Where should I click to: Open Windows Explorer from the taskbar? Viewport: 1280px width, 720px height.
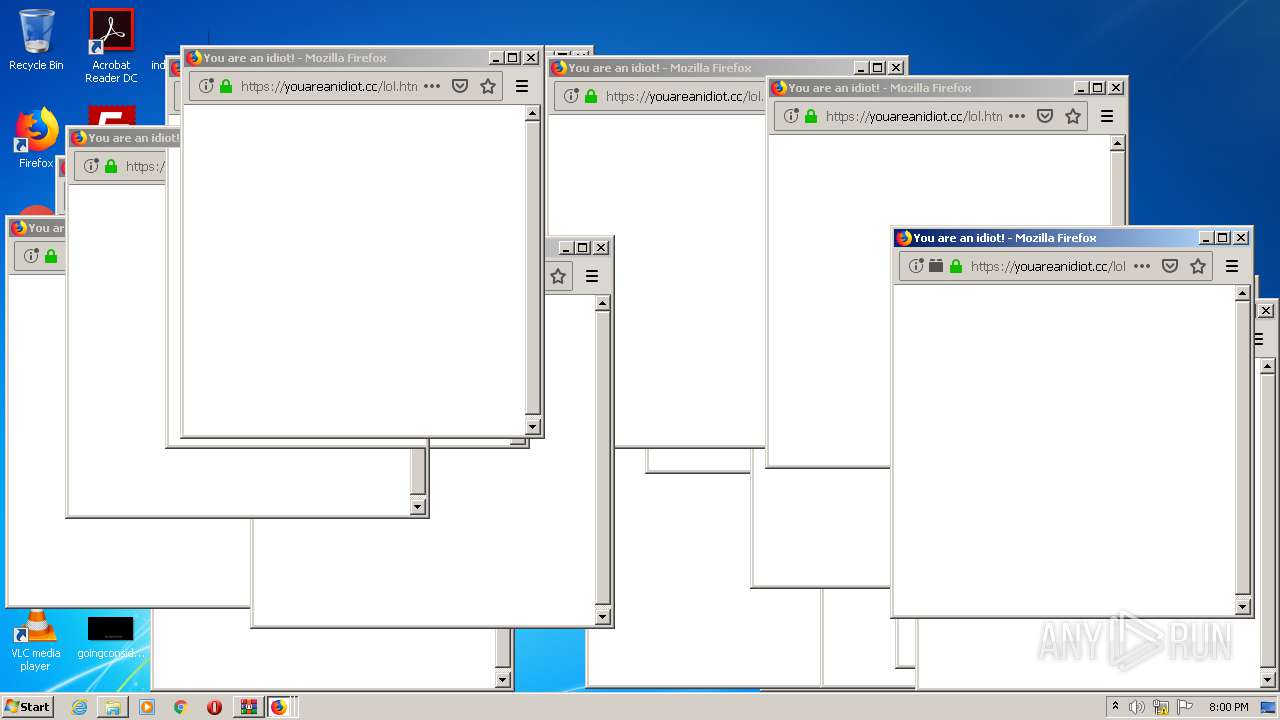click(113, 707)
